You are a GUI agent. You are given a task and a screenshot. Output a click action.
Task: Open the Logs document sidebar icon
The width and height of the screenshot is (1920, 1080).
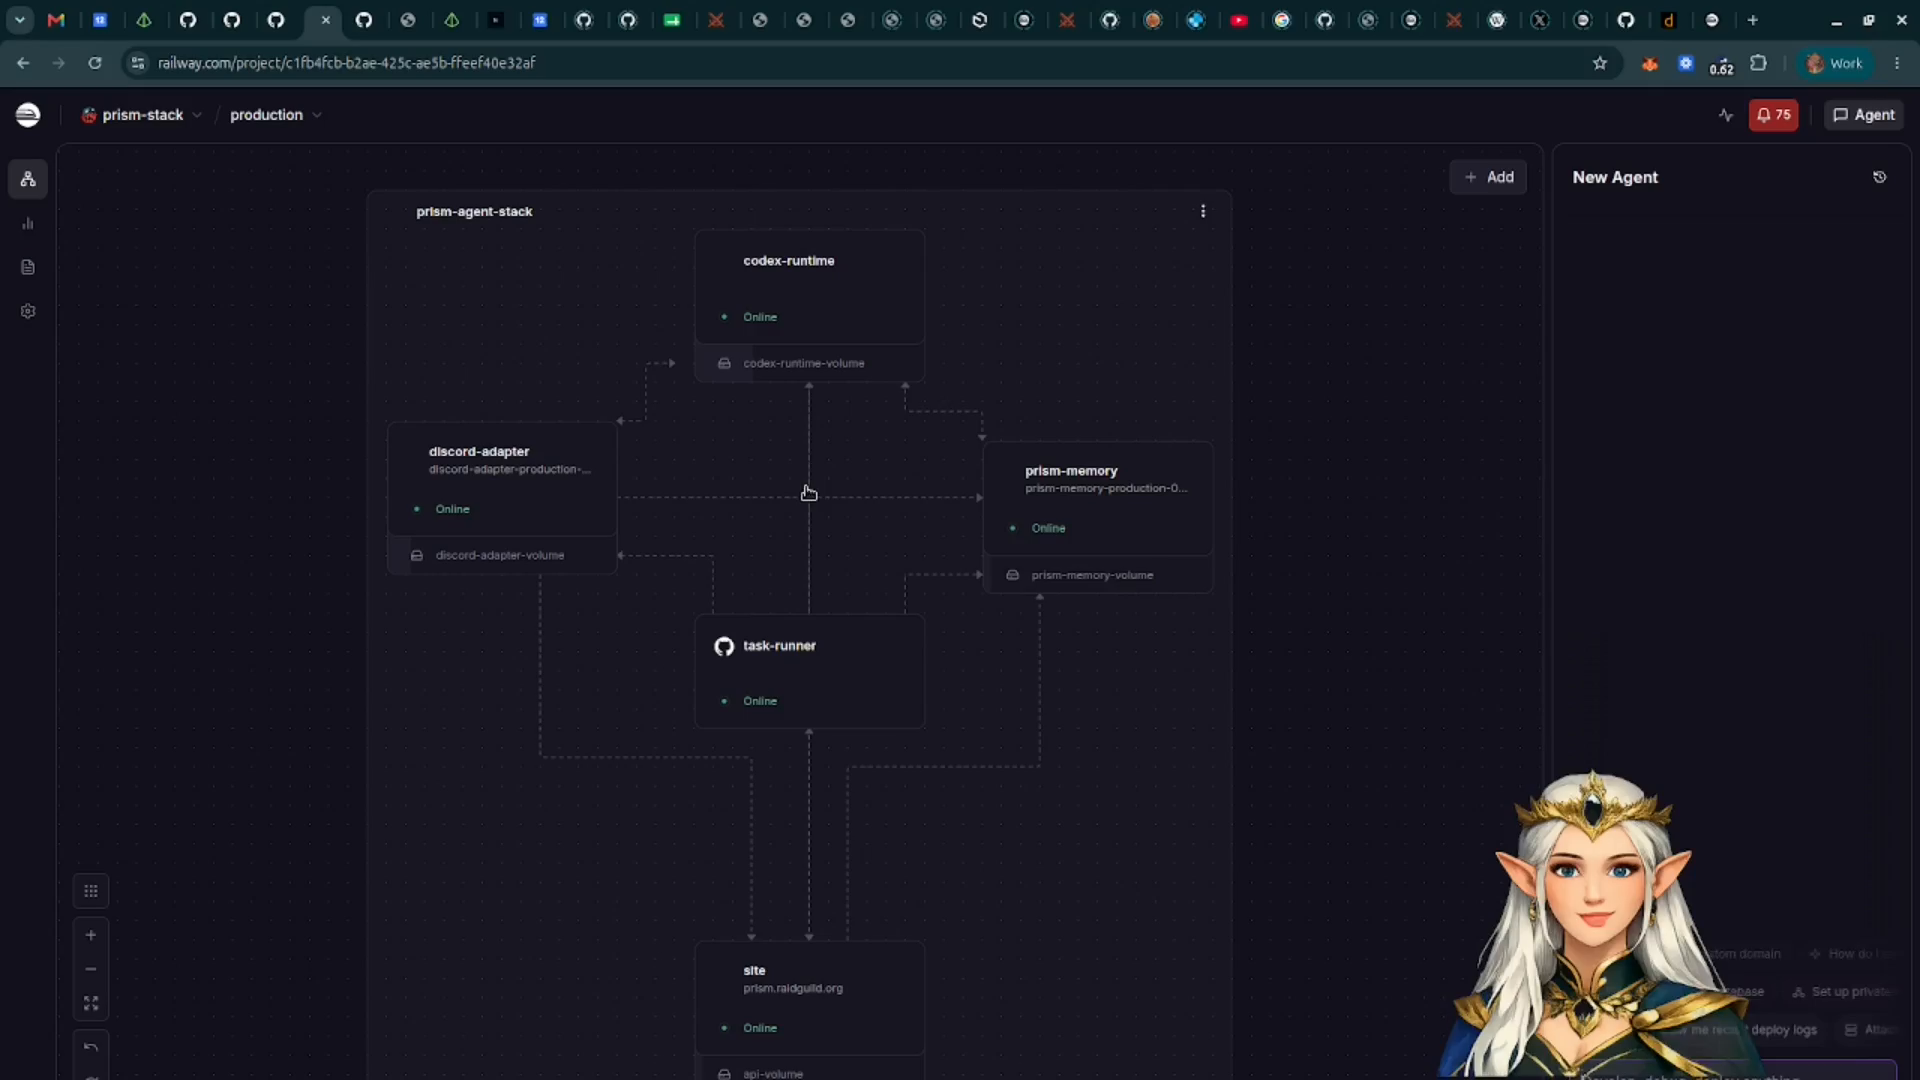[28, 268]
